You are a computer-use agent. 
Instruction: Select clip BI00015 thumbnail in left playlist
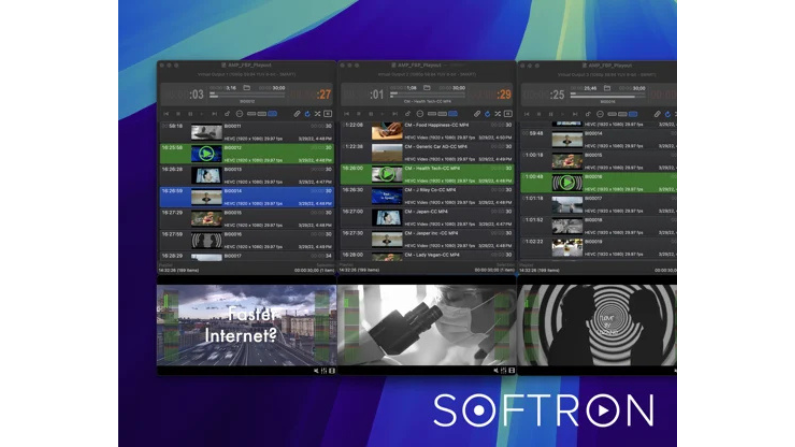[206, 219]
